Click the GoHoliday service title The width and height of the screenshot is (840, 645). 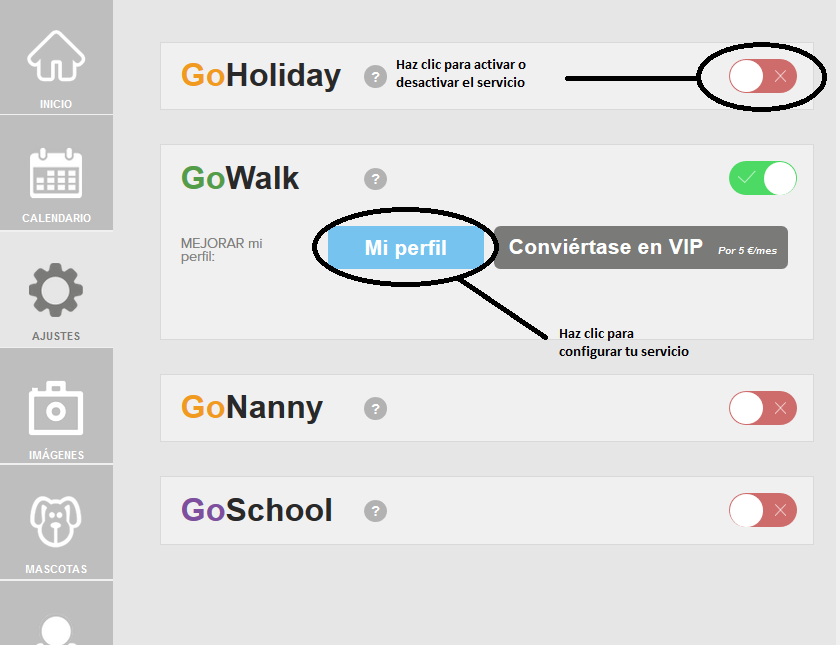(x=260, y=76)
